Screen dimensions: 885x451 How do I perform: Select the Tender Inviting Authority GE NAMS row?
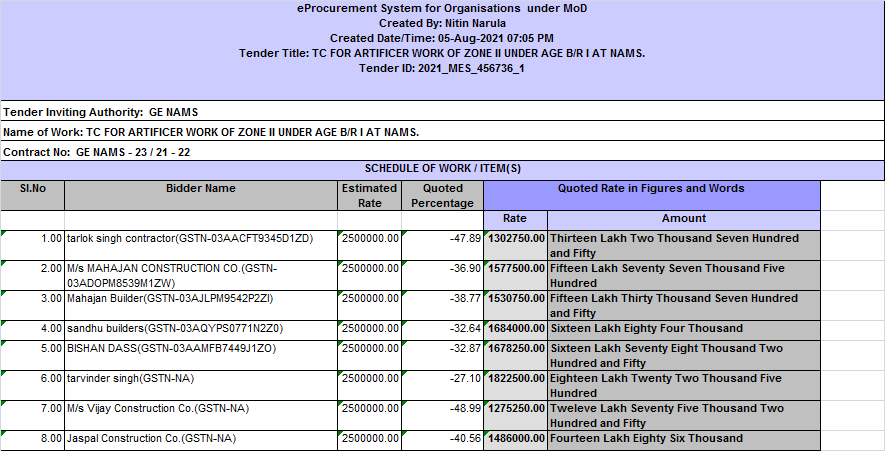(442, 111)
